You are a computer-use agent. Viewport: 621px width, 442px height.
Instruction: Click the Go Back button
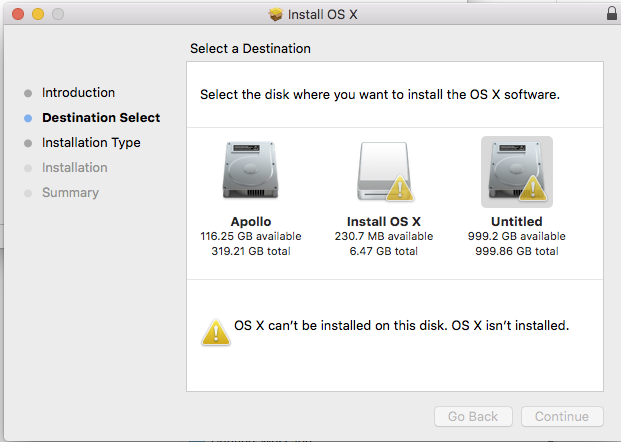(x=473, y=416)
